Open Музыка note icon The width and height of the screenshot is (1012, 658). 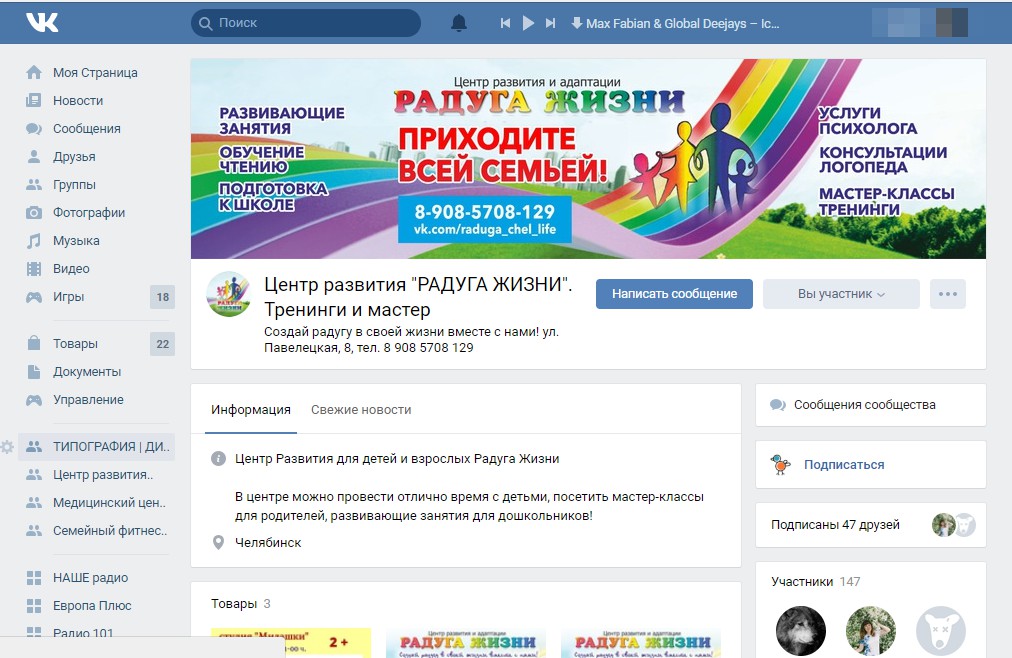point(34,241)
